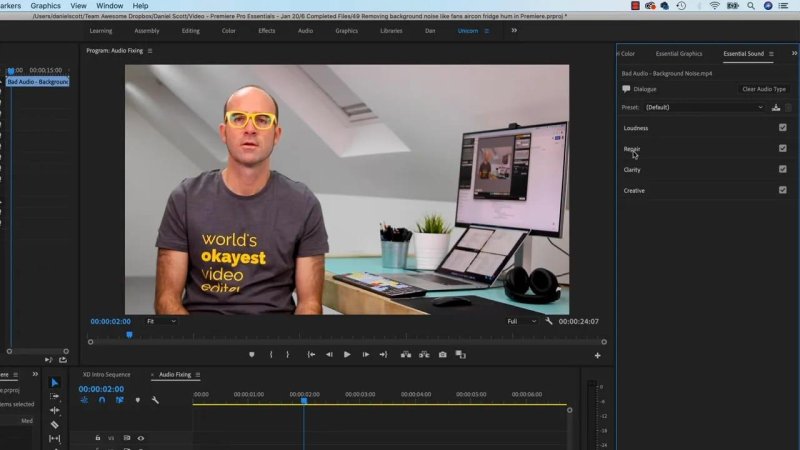Open Spotlight search in menu bar
The height and width of the screenshot is (450, 800).
(751, 6)
